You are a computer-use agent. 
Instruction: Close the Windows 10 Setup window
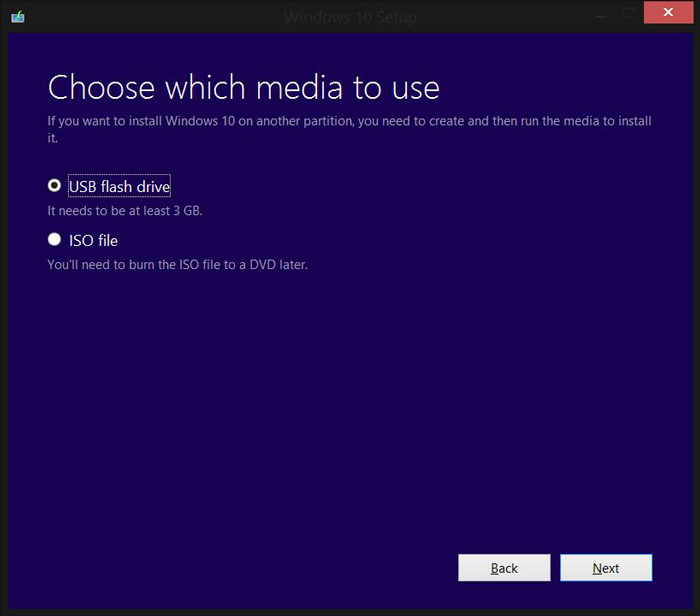pyautogui.click(x=666, y=14)
